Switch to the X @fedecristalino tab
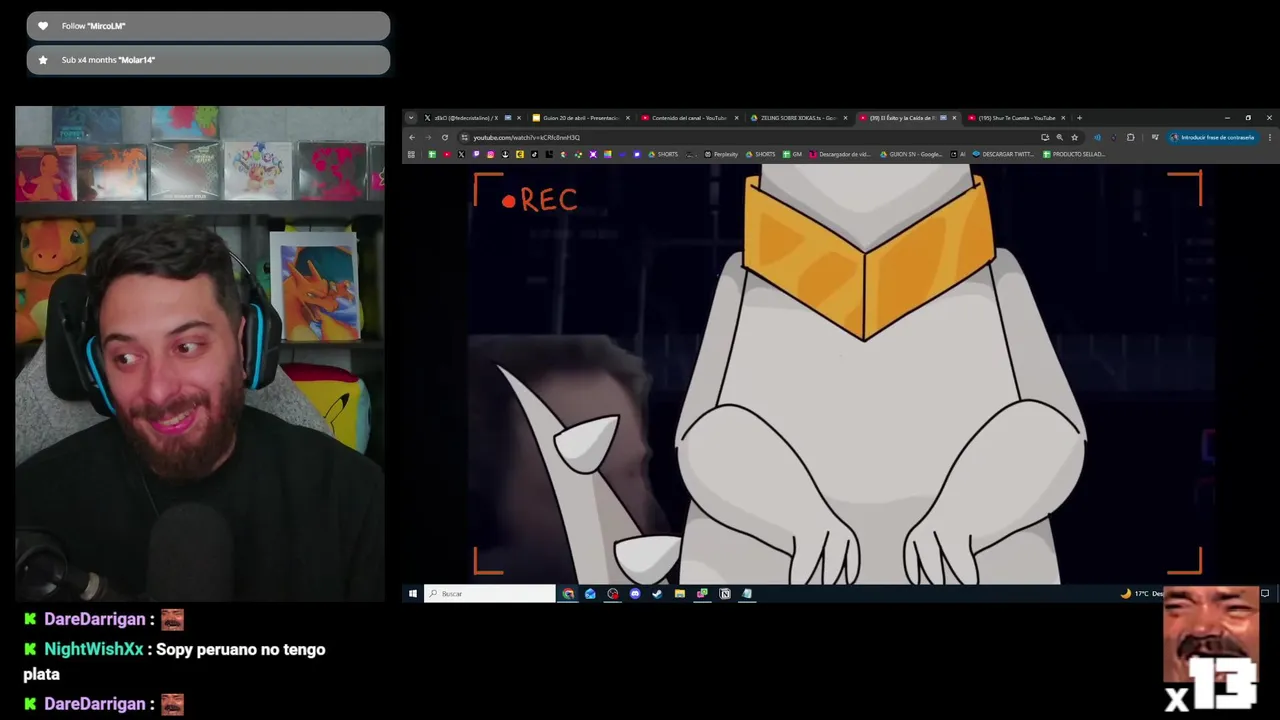Image resolution: width=1280 pixels, height=720 pixels. 472,118
